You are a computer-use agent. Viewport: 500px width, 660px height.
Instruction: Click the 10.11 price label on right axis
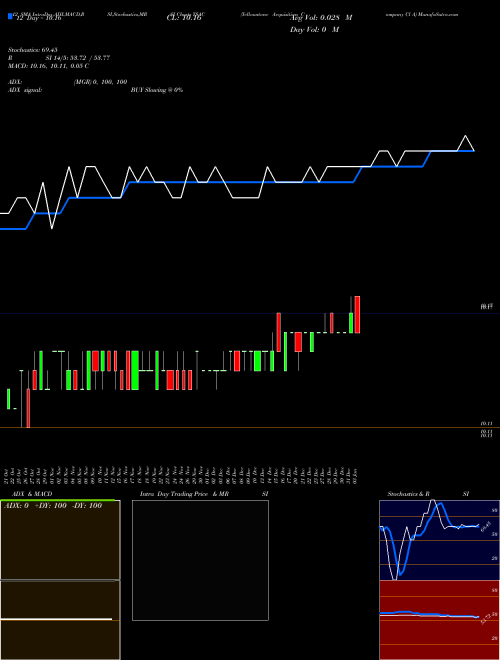tap(487, 423)
